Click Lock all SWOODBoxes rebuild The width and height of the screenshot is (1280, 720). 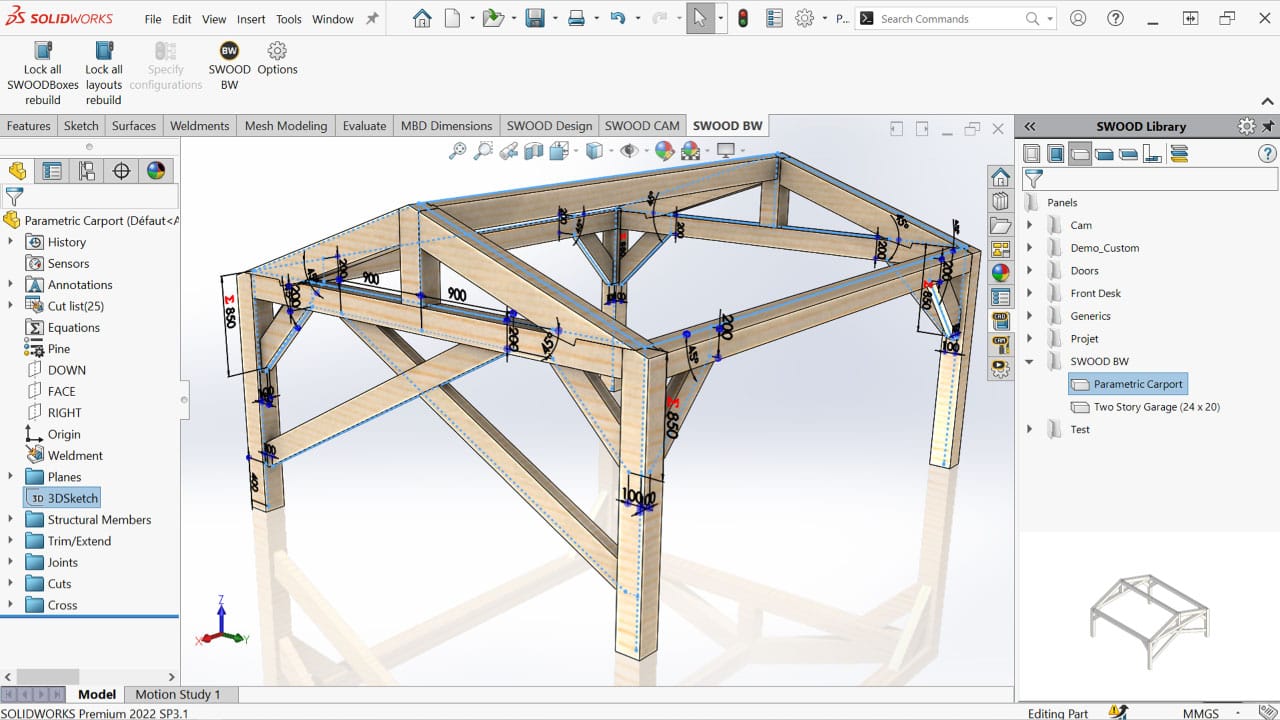coord(43,73)
